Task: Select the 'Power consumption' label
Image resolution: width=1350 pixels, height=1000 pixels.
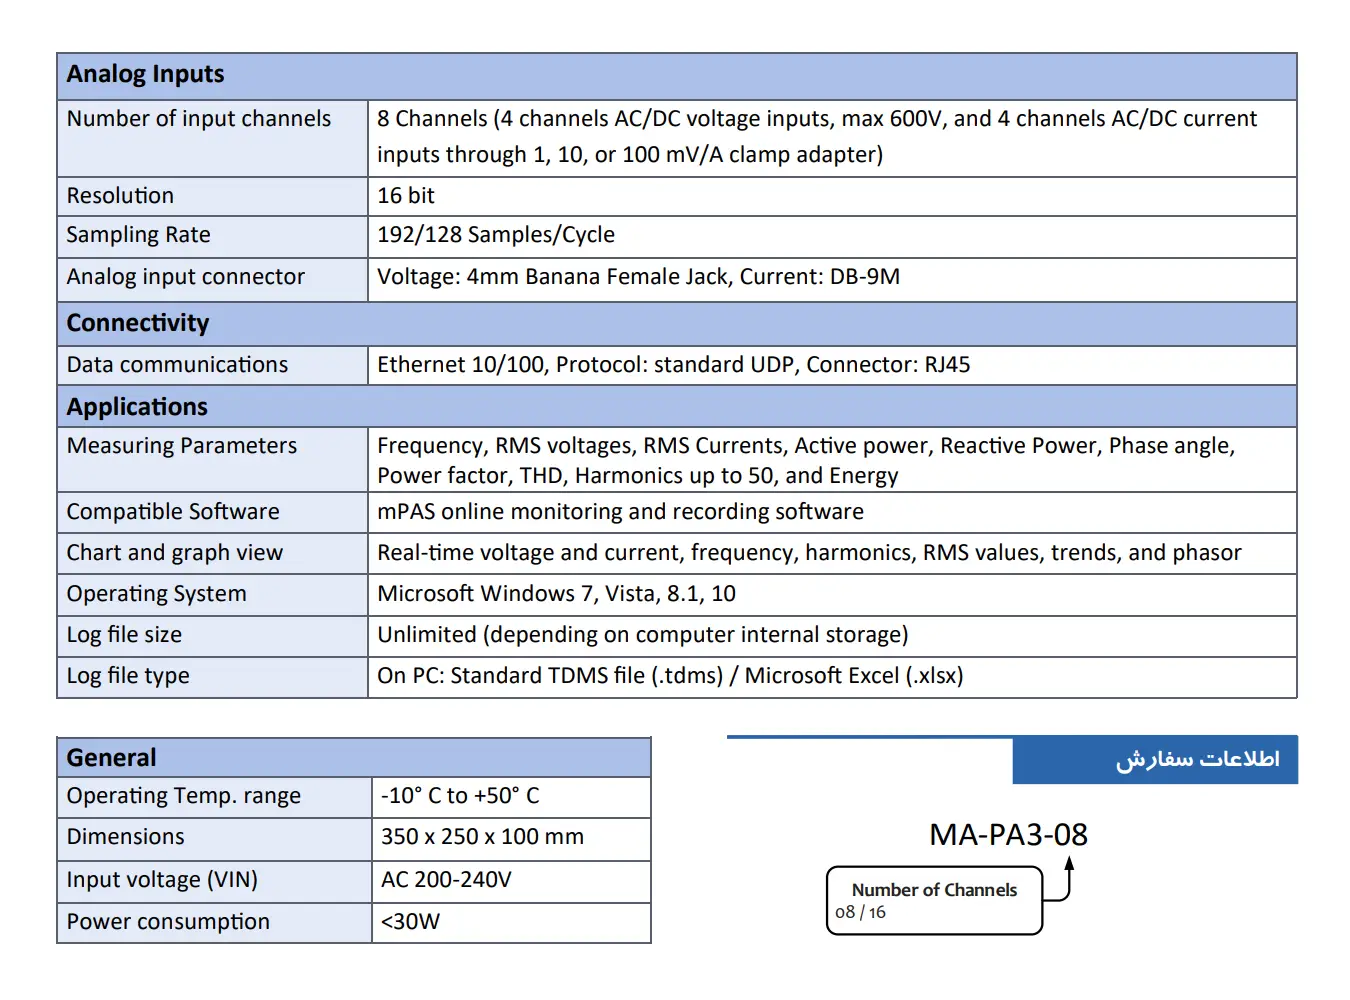Action: coord(168,922)
